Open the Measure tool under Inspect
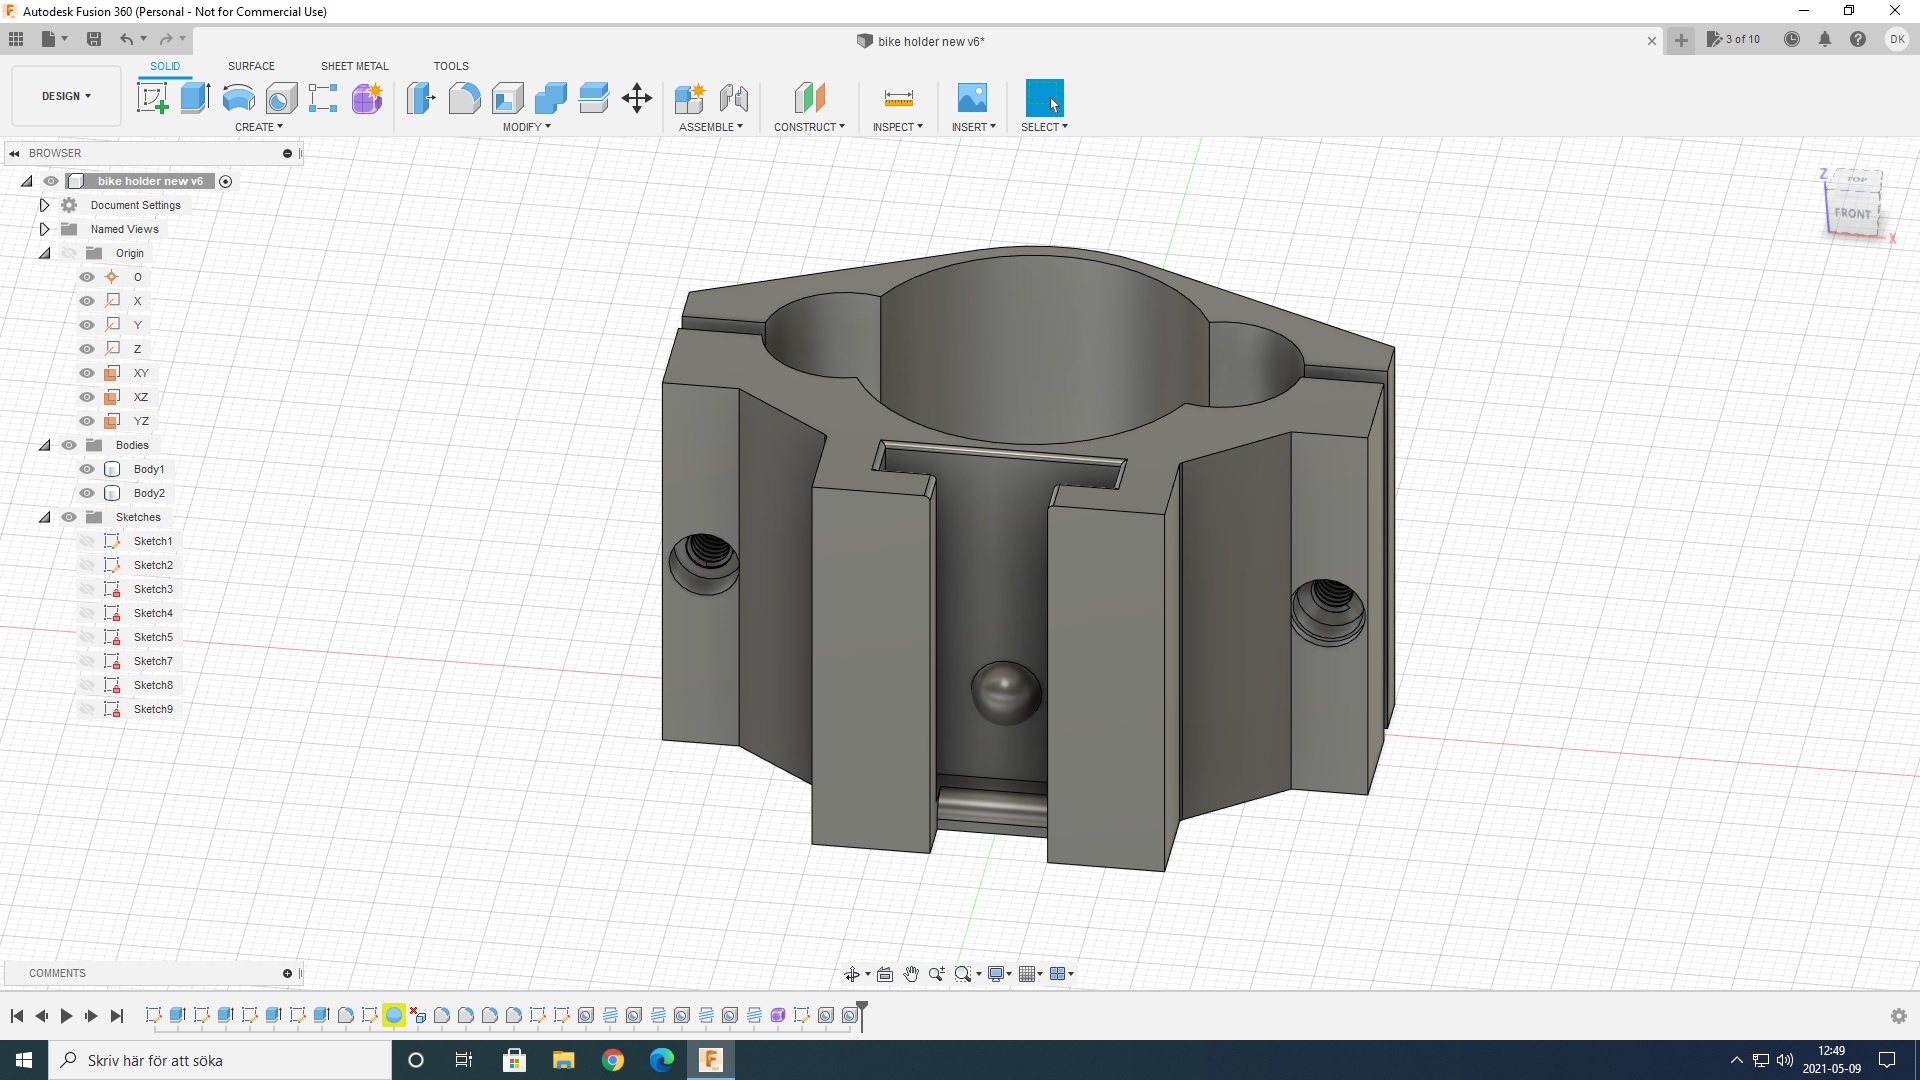The width and height of the screenshot is (1920, 1080). (x=898, y=98)
